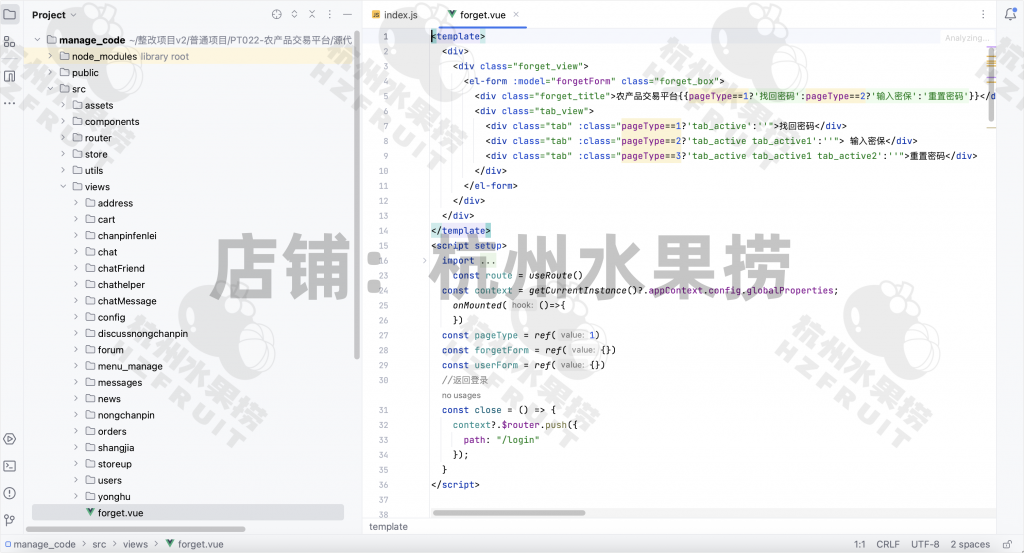
Task: Expand the components folder
Action: point(63,121)
